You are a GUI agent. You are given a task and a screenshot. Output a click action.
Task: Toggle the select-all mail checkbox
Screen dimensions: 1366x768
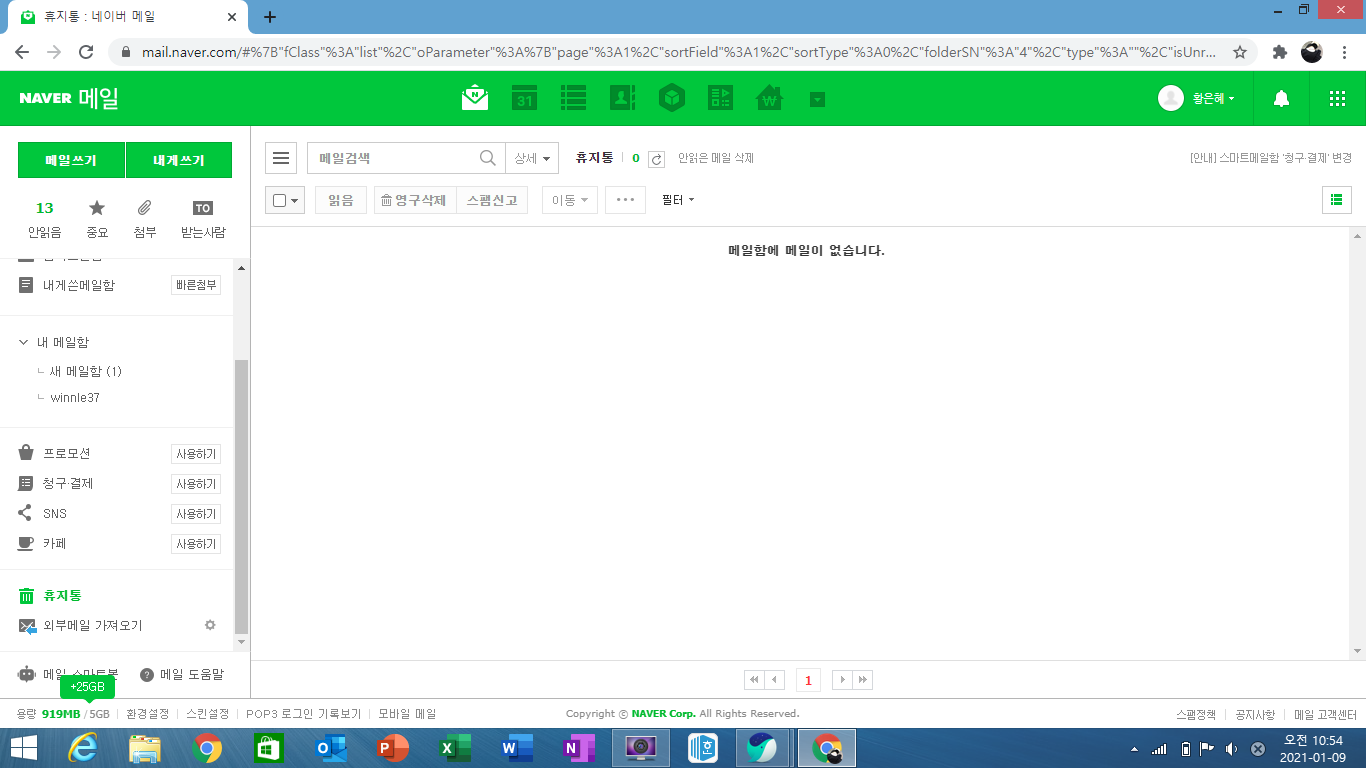click(x=279, y=200)
